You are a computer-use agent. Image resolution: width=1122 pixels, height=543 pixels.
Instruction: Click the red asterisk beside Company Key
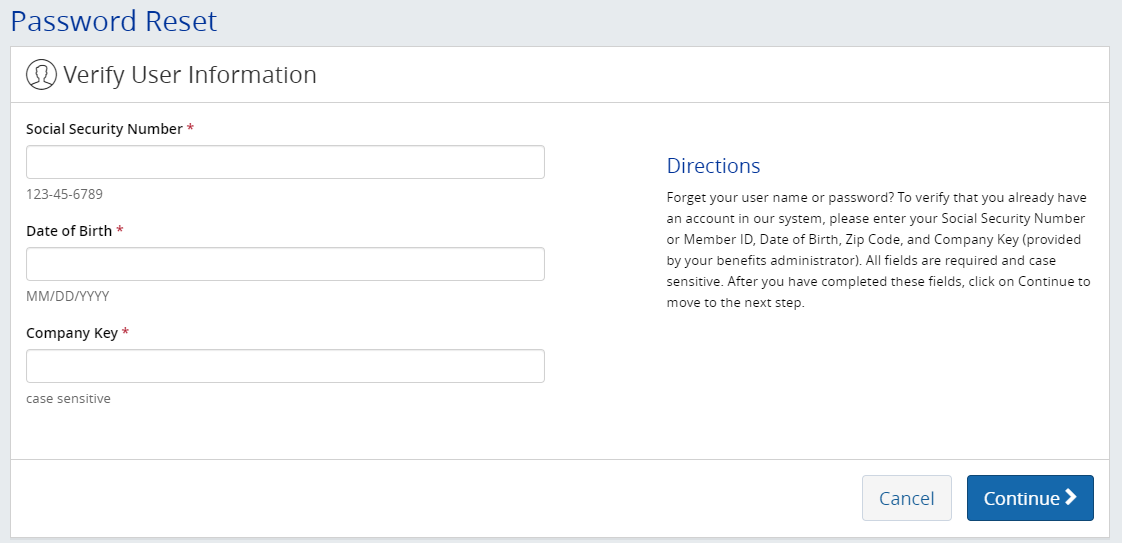pyautogui.click(x=125, y=333)
